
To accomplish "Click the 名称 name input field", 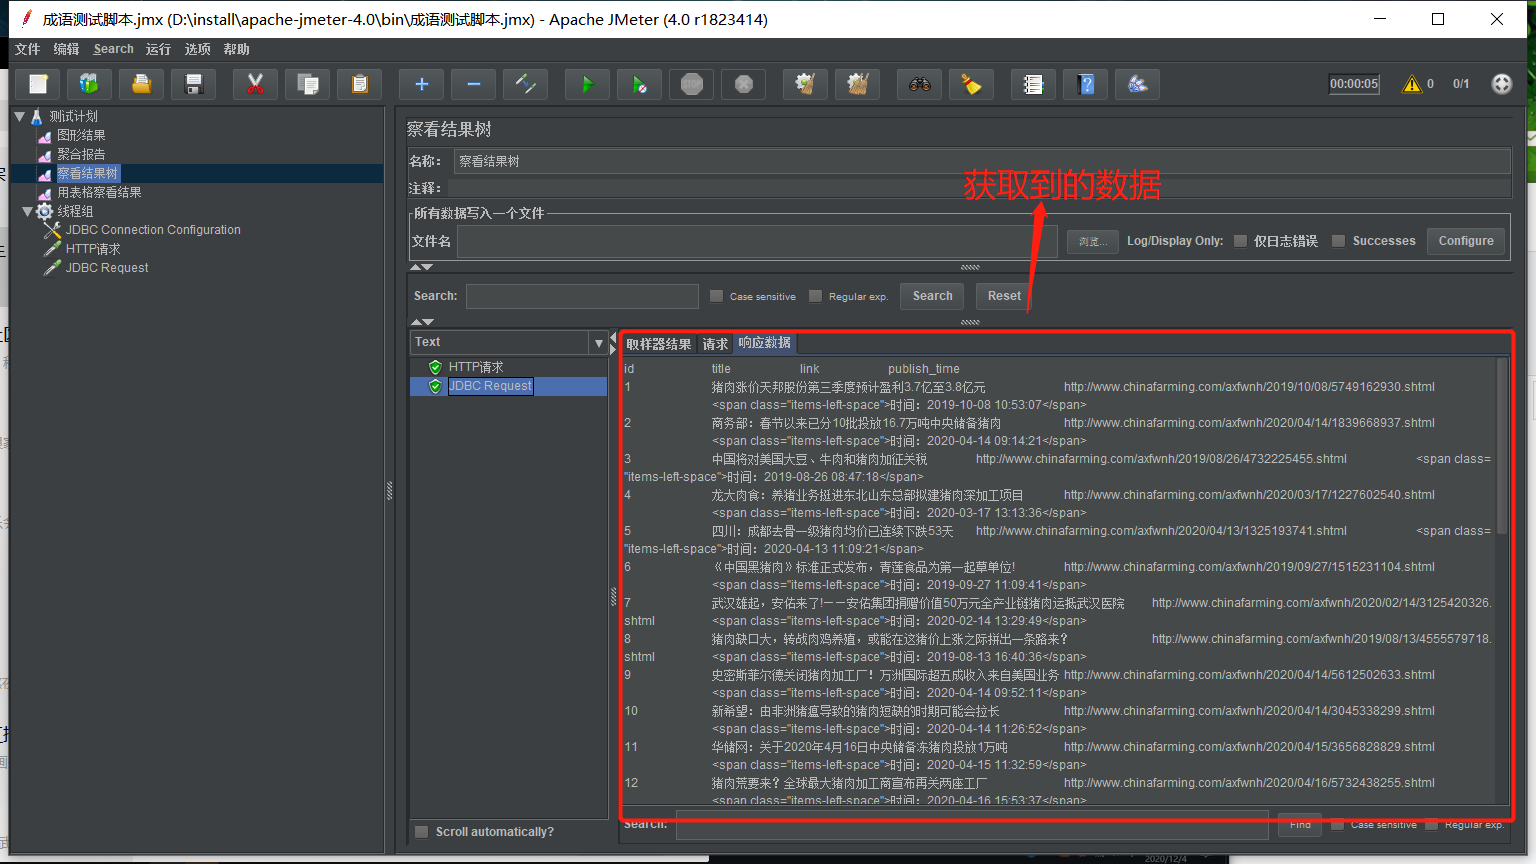I will click(x=982, y=161).
